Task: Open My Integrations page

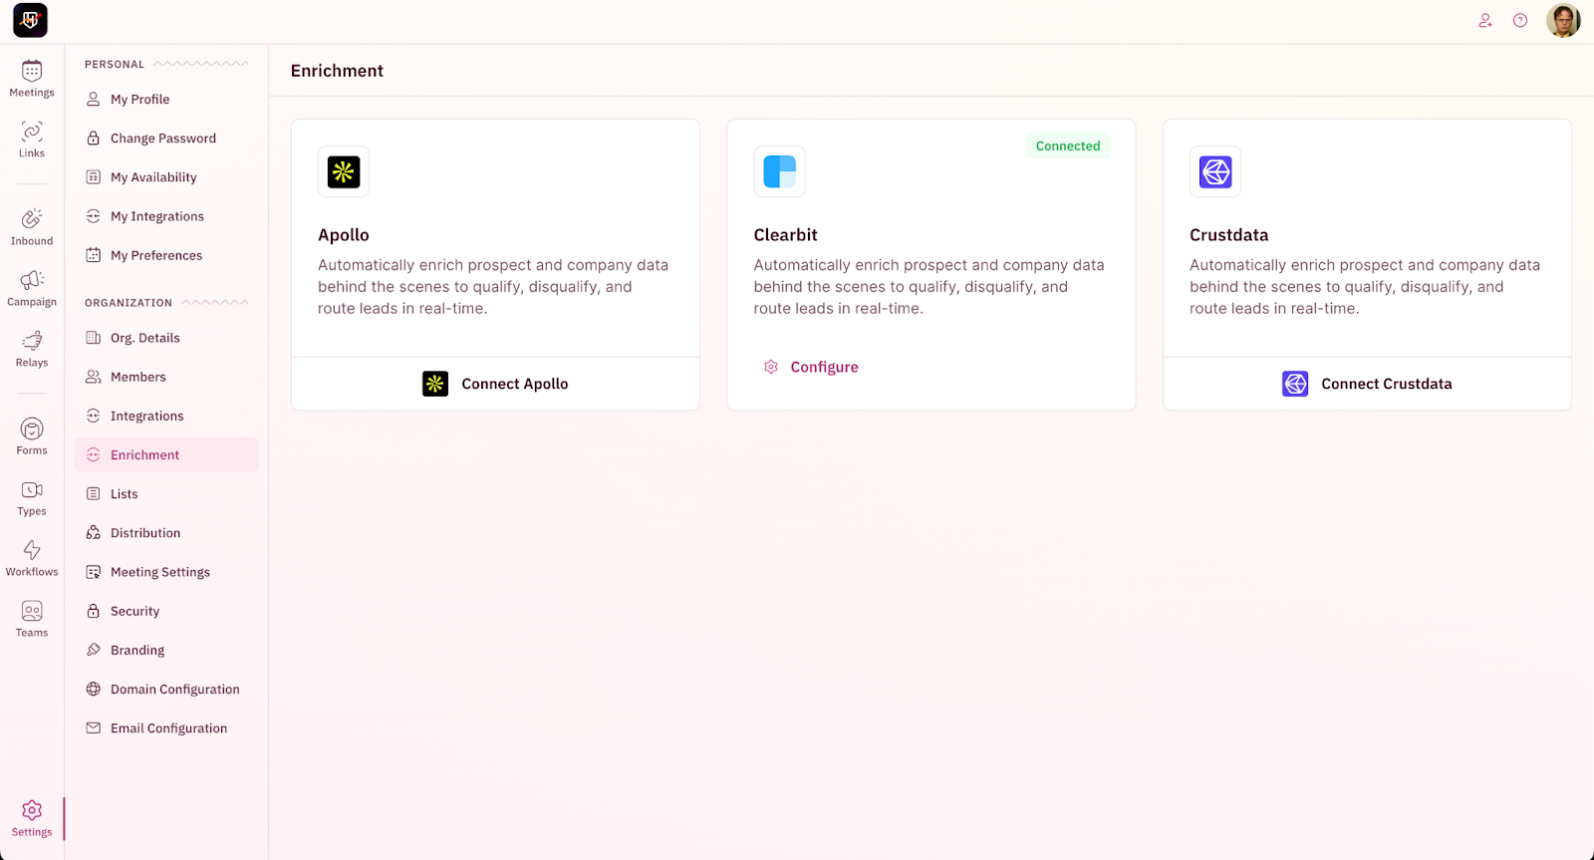Action: (x=166, y=216)
